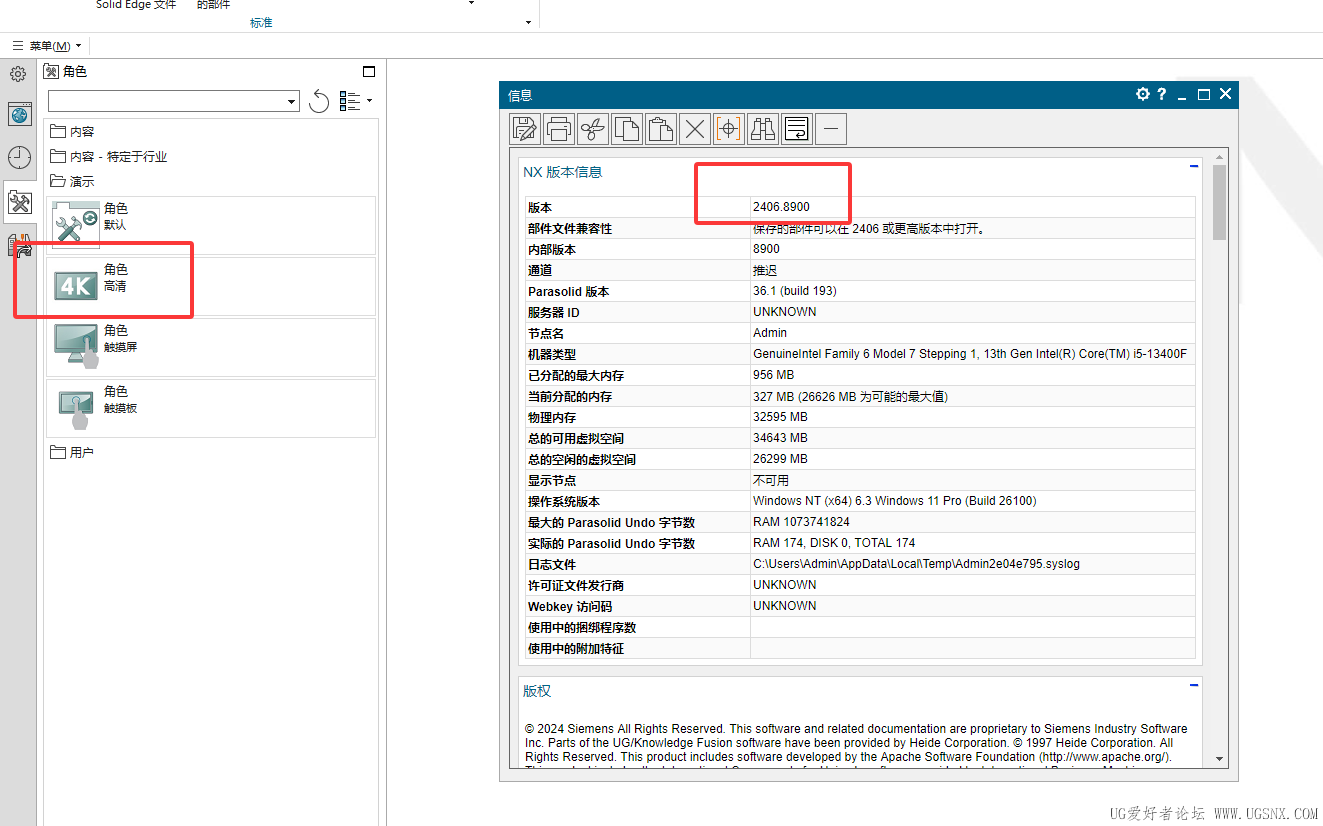
Task: Click the Delete X icon in toolbar
Action: (695, 128)
